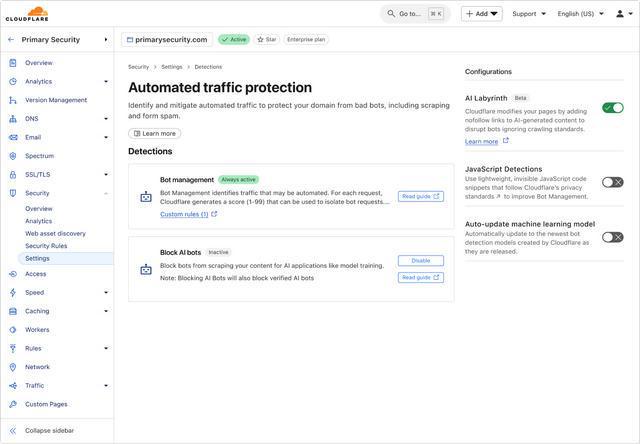Open the Add dropdown menu
This screenshot has height=444, width=640.
coord(482,13)
